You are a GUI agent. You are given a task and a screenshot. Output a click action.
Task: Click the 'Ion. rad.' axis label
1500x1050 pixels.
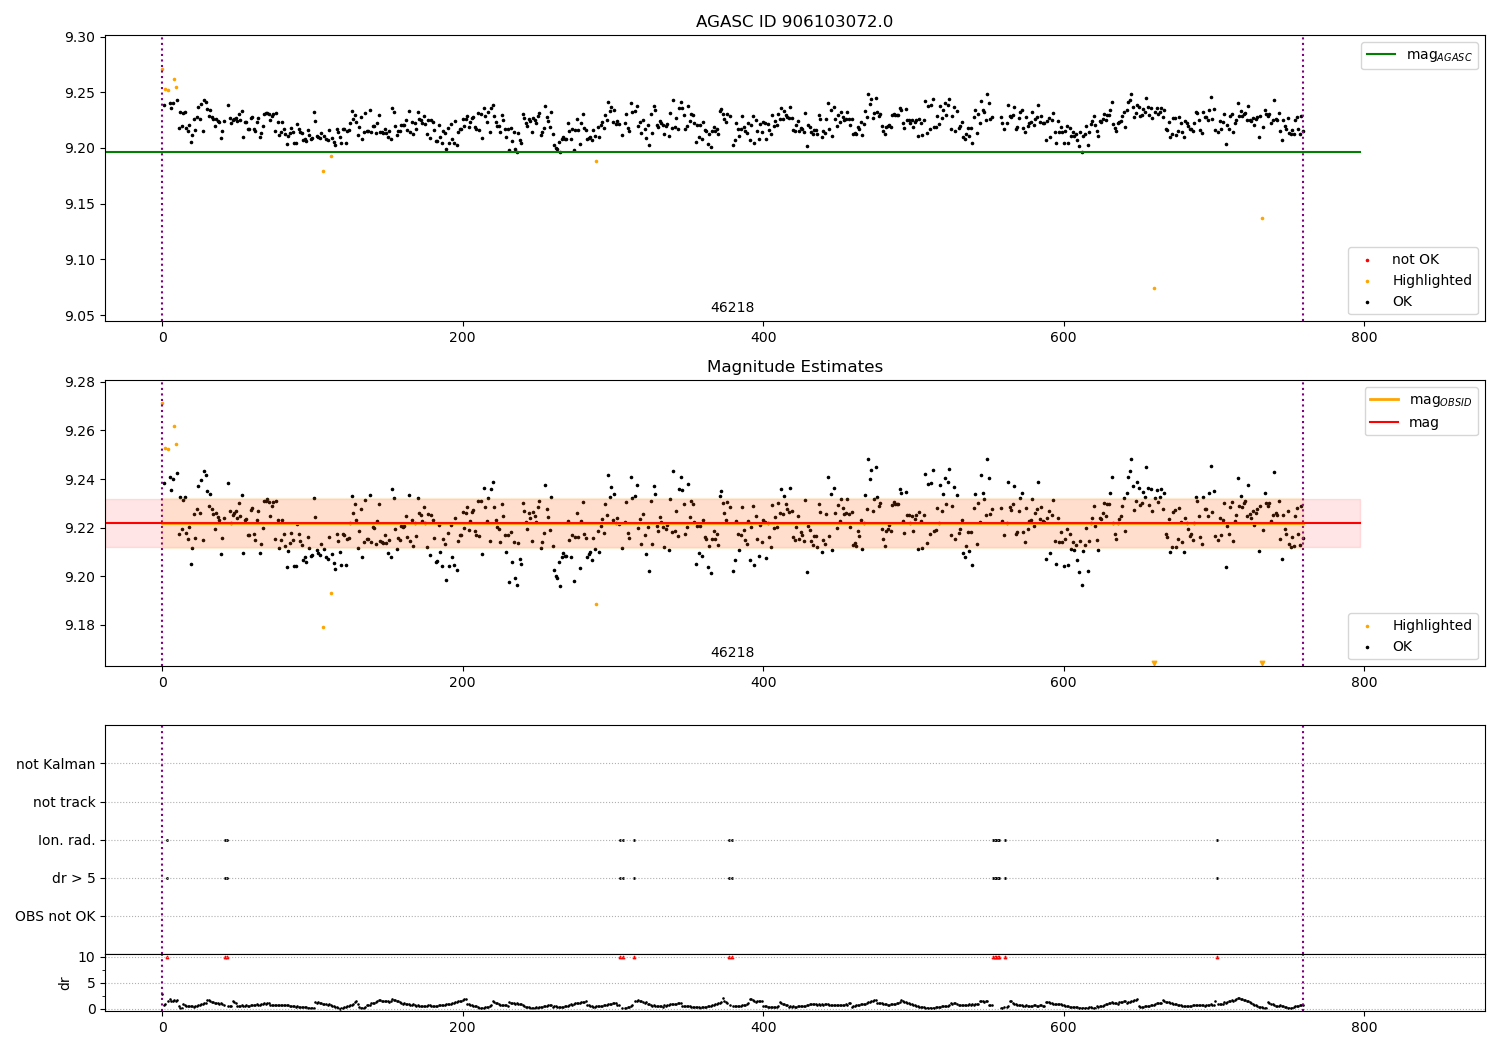pyautogui.click(x=67, y=841)
